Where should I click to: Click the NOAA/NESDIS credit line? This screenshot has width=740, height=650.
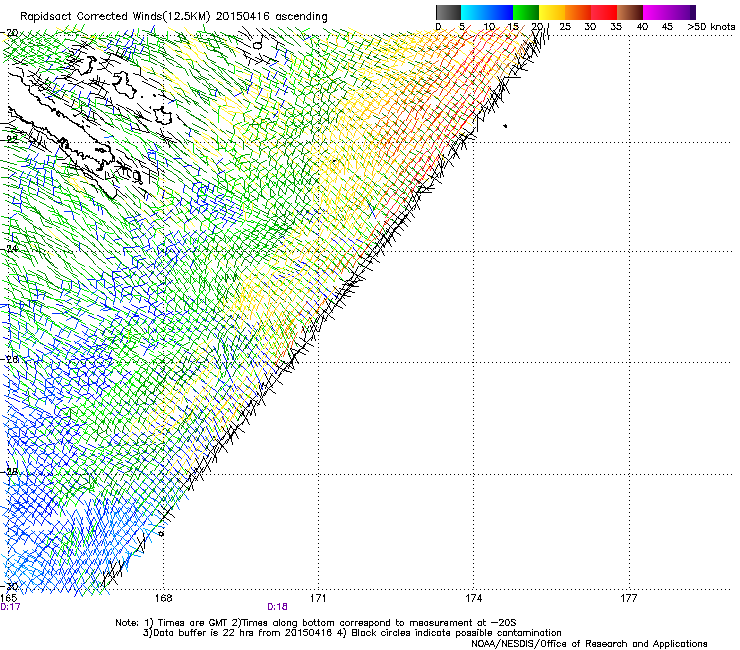589,644
